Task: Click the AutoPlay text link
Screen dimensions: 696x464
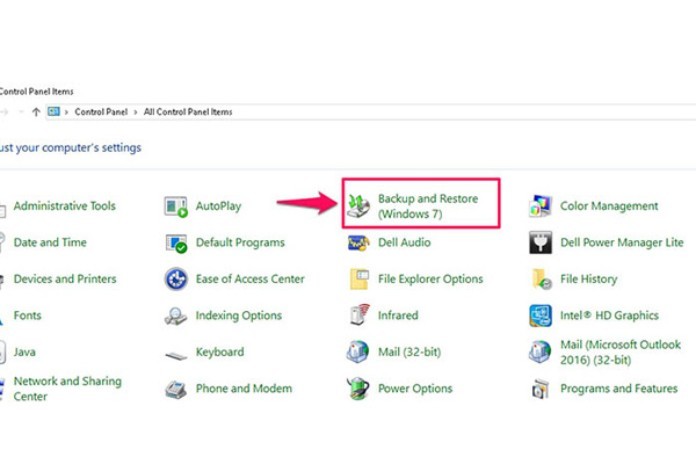Action: (218, 206)
